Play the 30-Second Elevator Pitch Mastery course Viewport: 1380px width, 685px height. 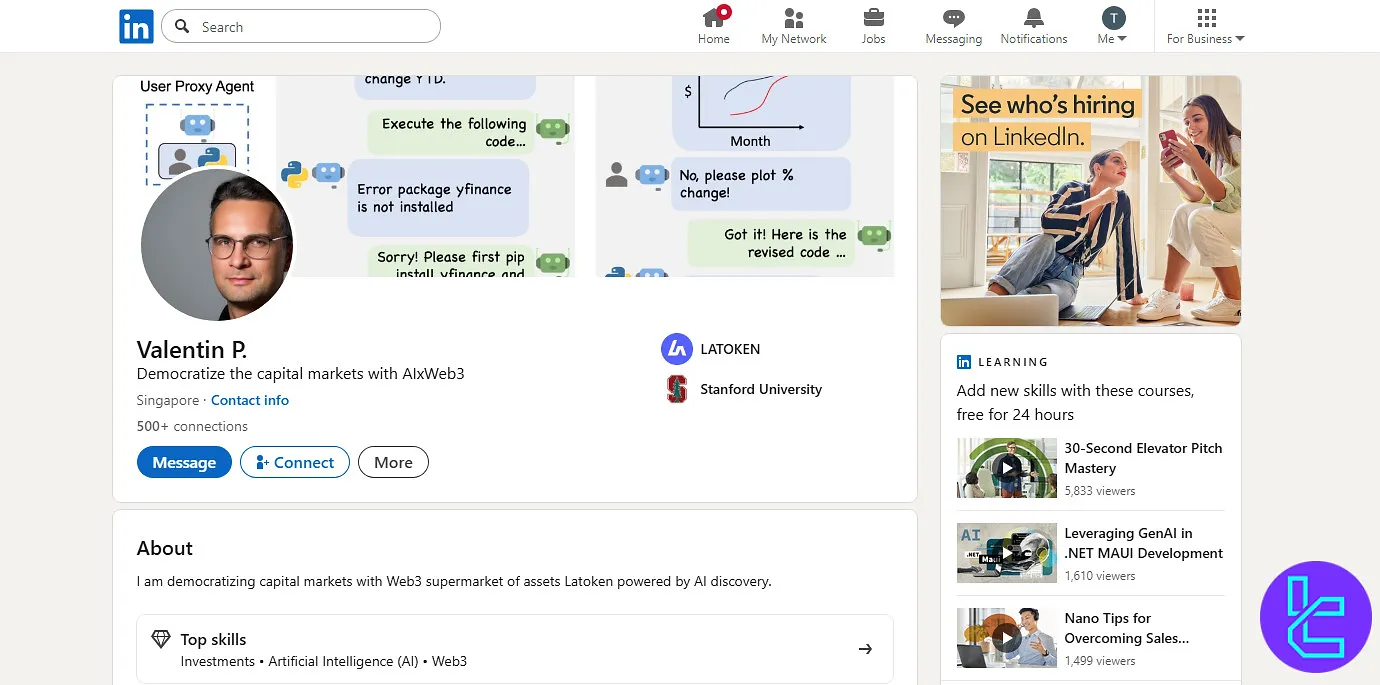click(x=1006, y=468)
